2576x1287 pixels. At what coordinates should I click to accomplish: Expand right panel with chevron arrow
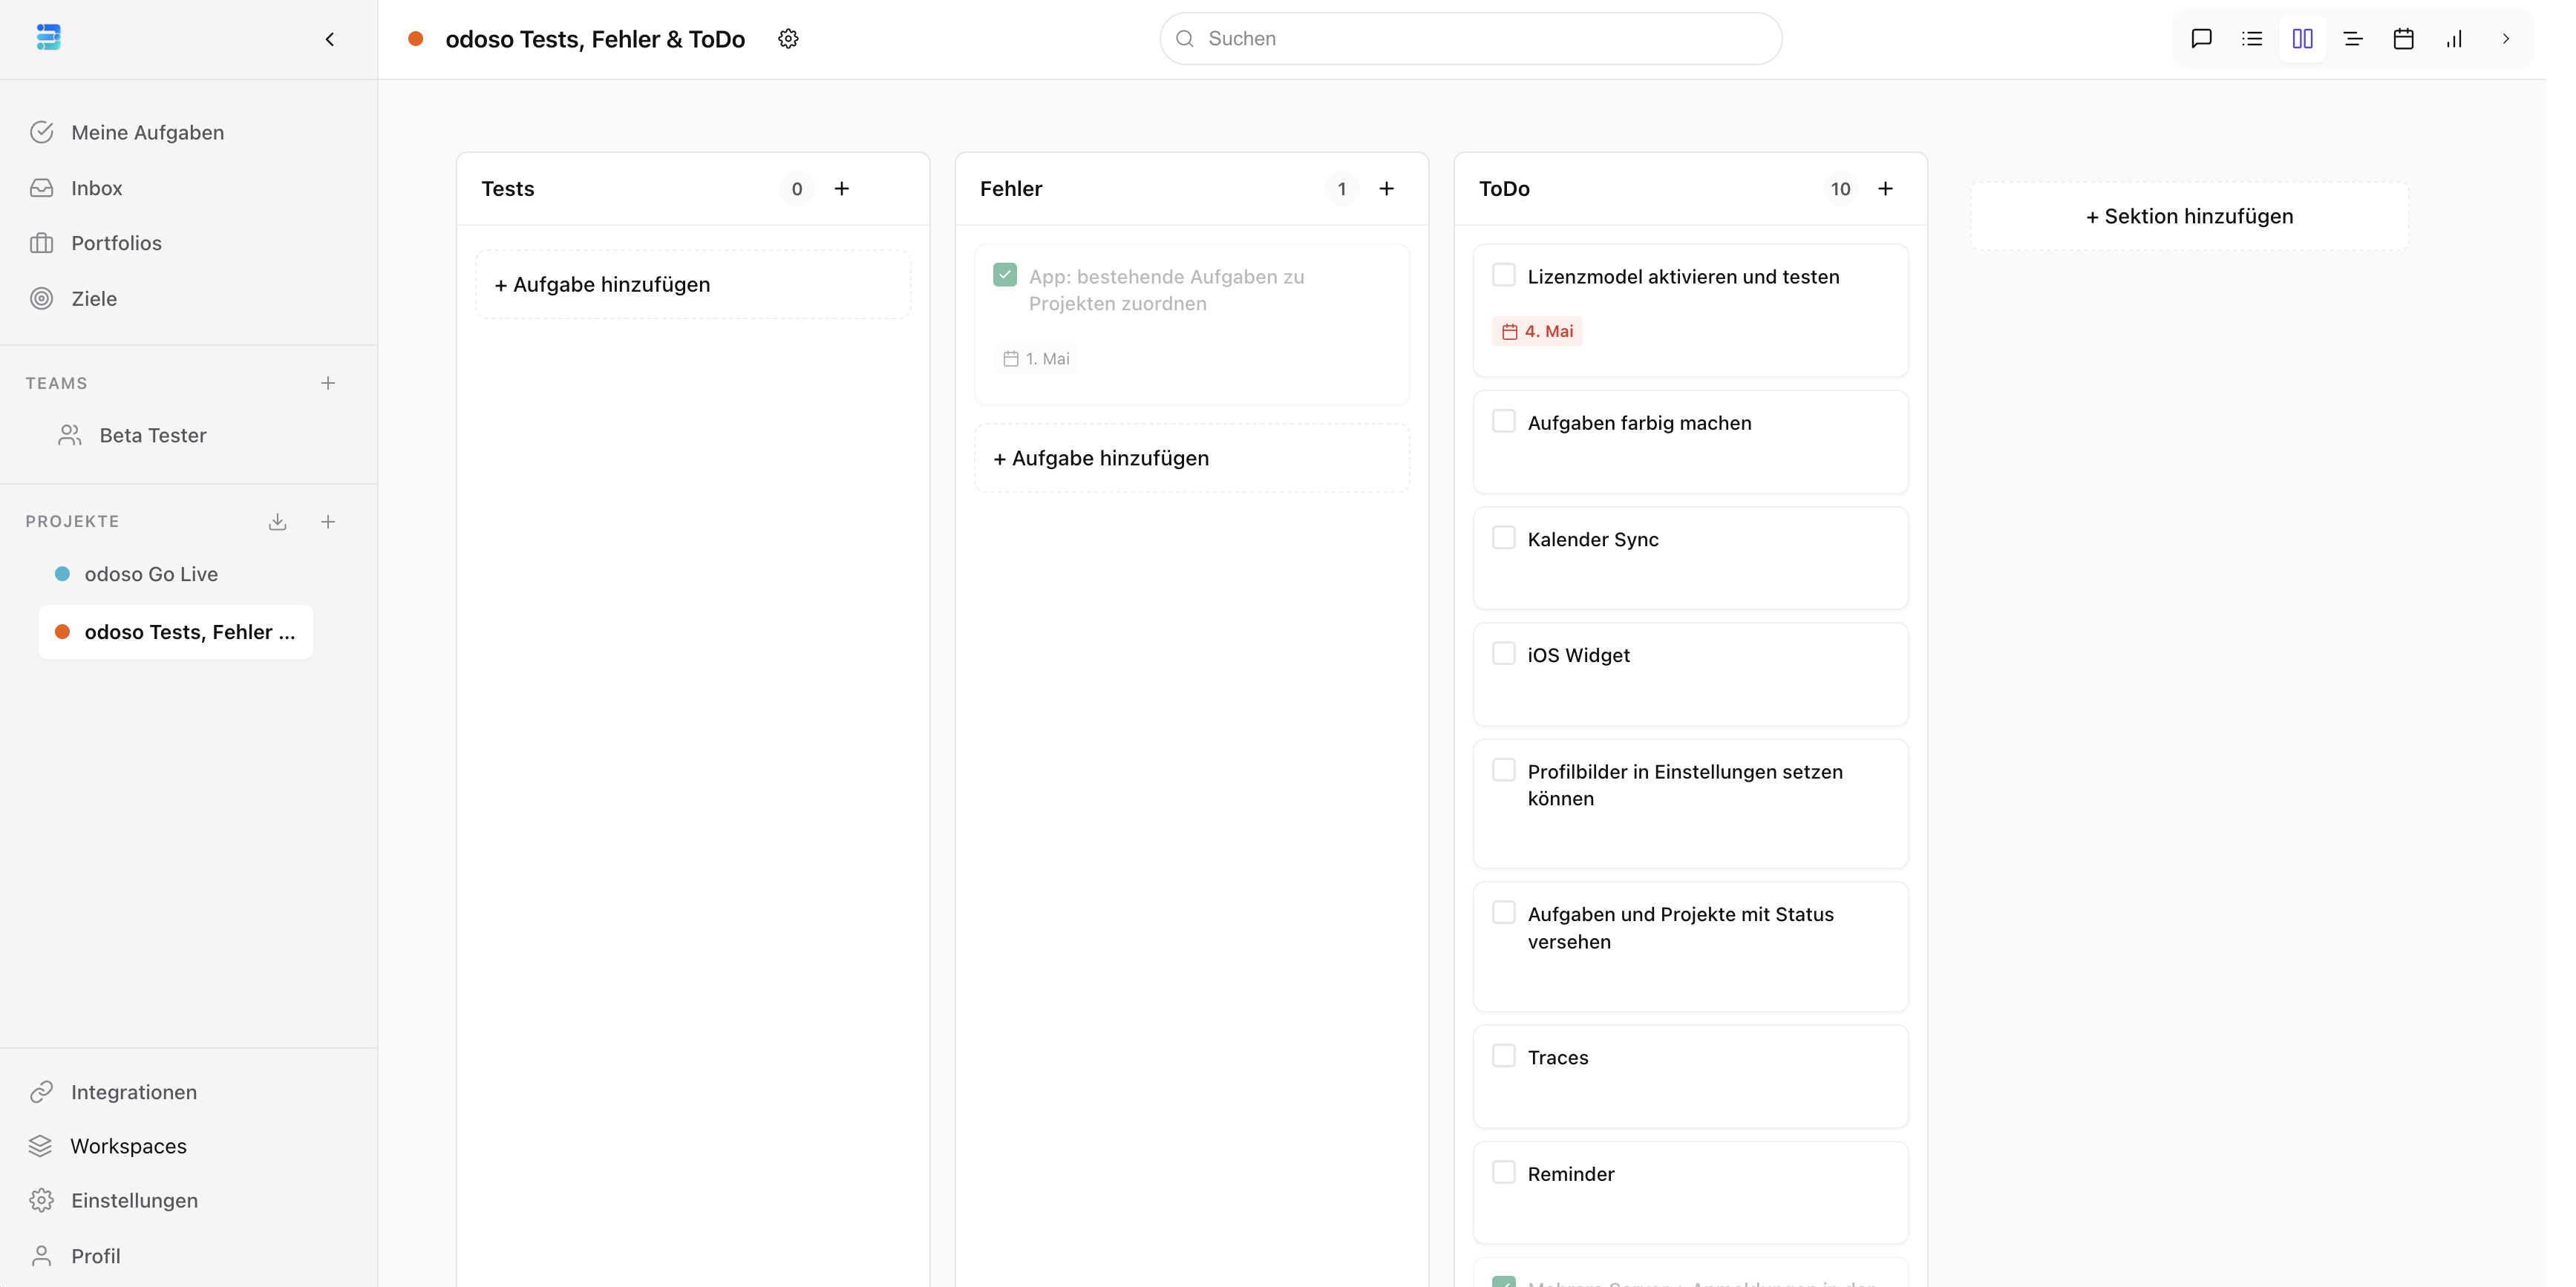(x=2505, y=39)
